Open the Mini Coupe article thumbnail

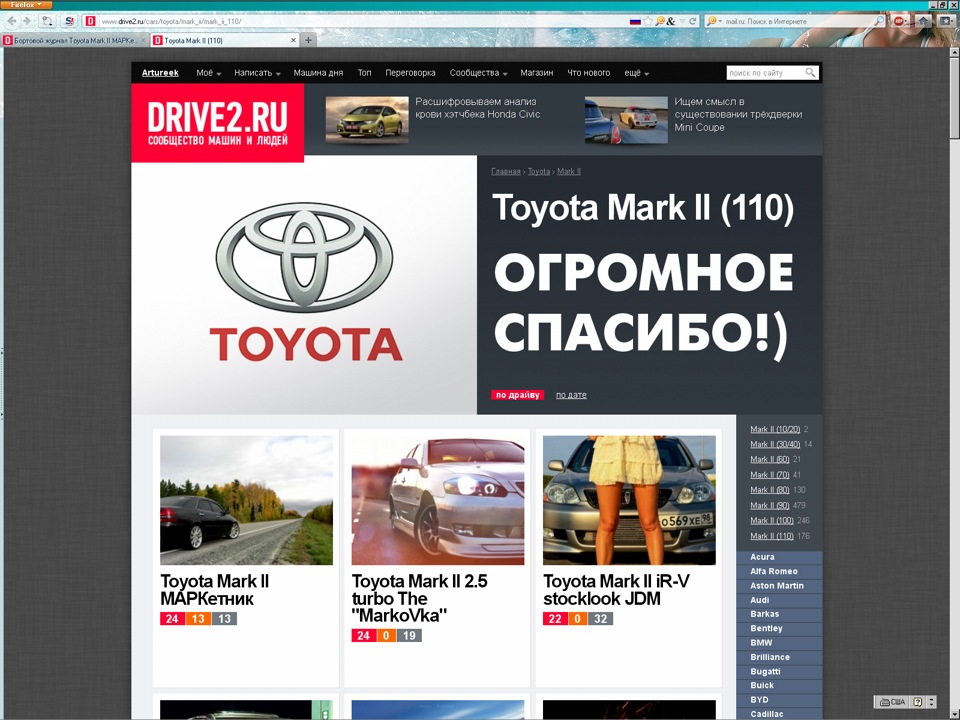(x=626, y=119)
